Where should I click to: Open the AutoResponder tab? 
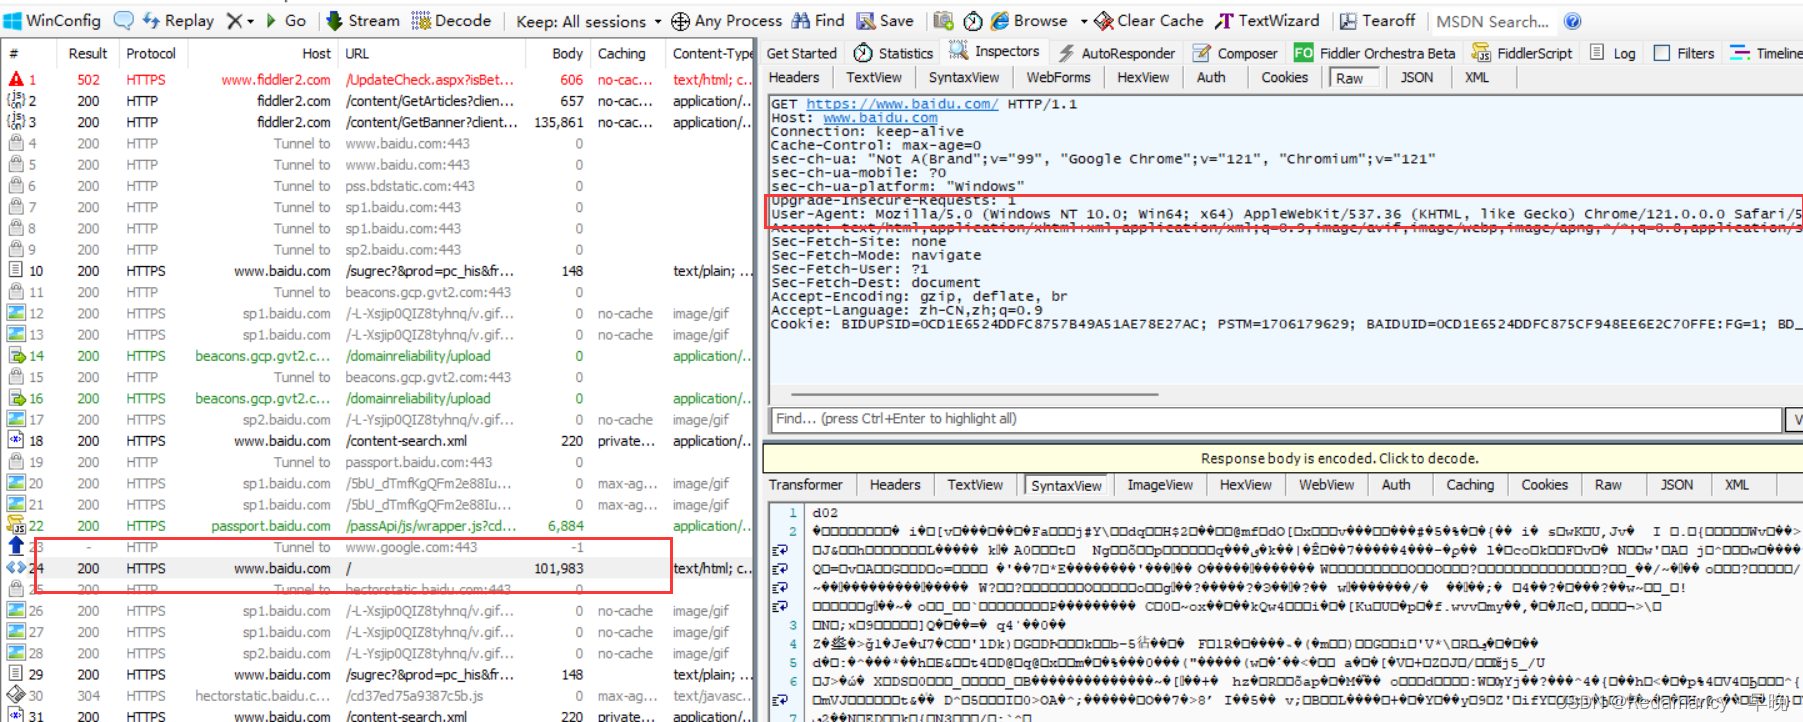(1116, 53)
